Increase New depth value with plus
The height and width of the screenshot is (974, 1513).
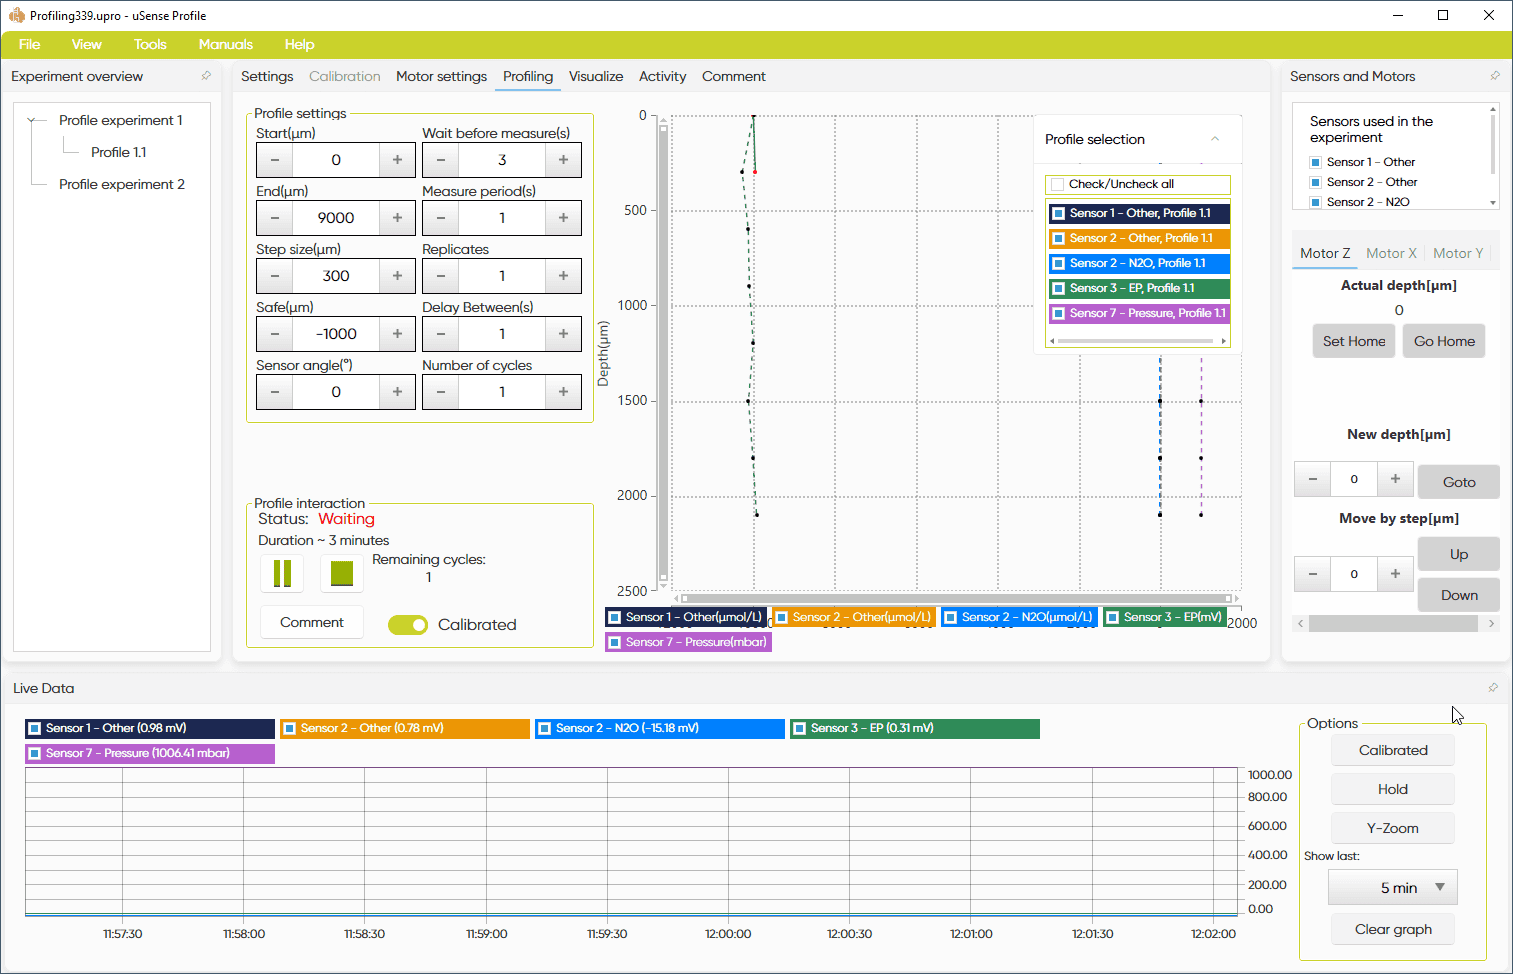tap(1395, 479)
